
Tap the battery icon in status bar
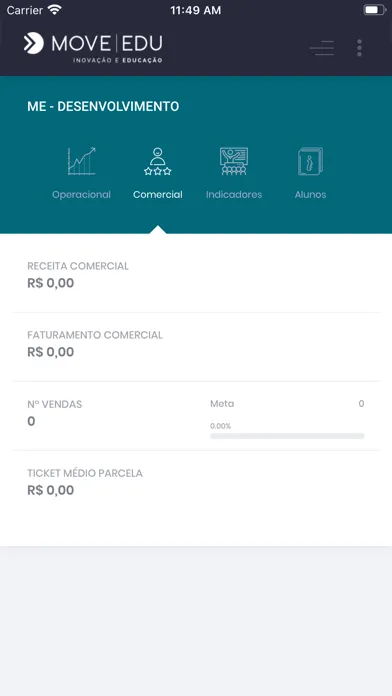click(x=375, y=10)
